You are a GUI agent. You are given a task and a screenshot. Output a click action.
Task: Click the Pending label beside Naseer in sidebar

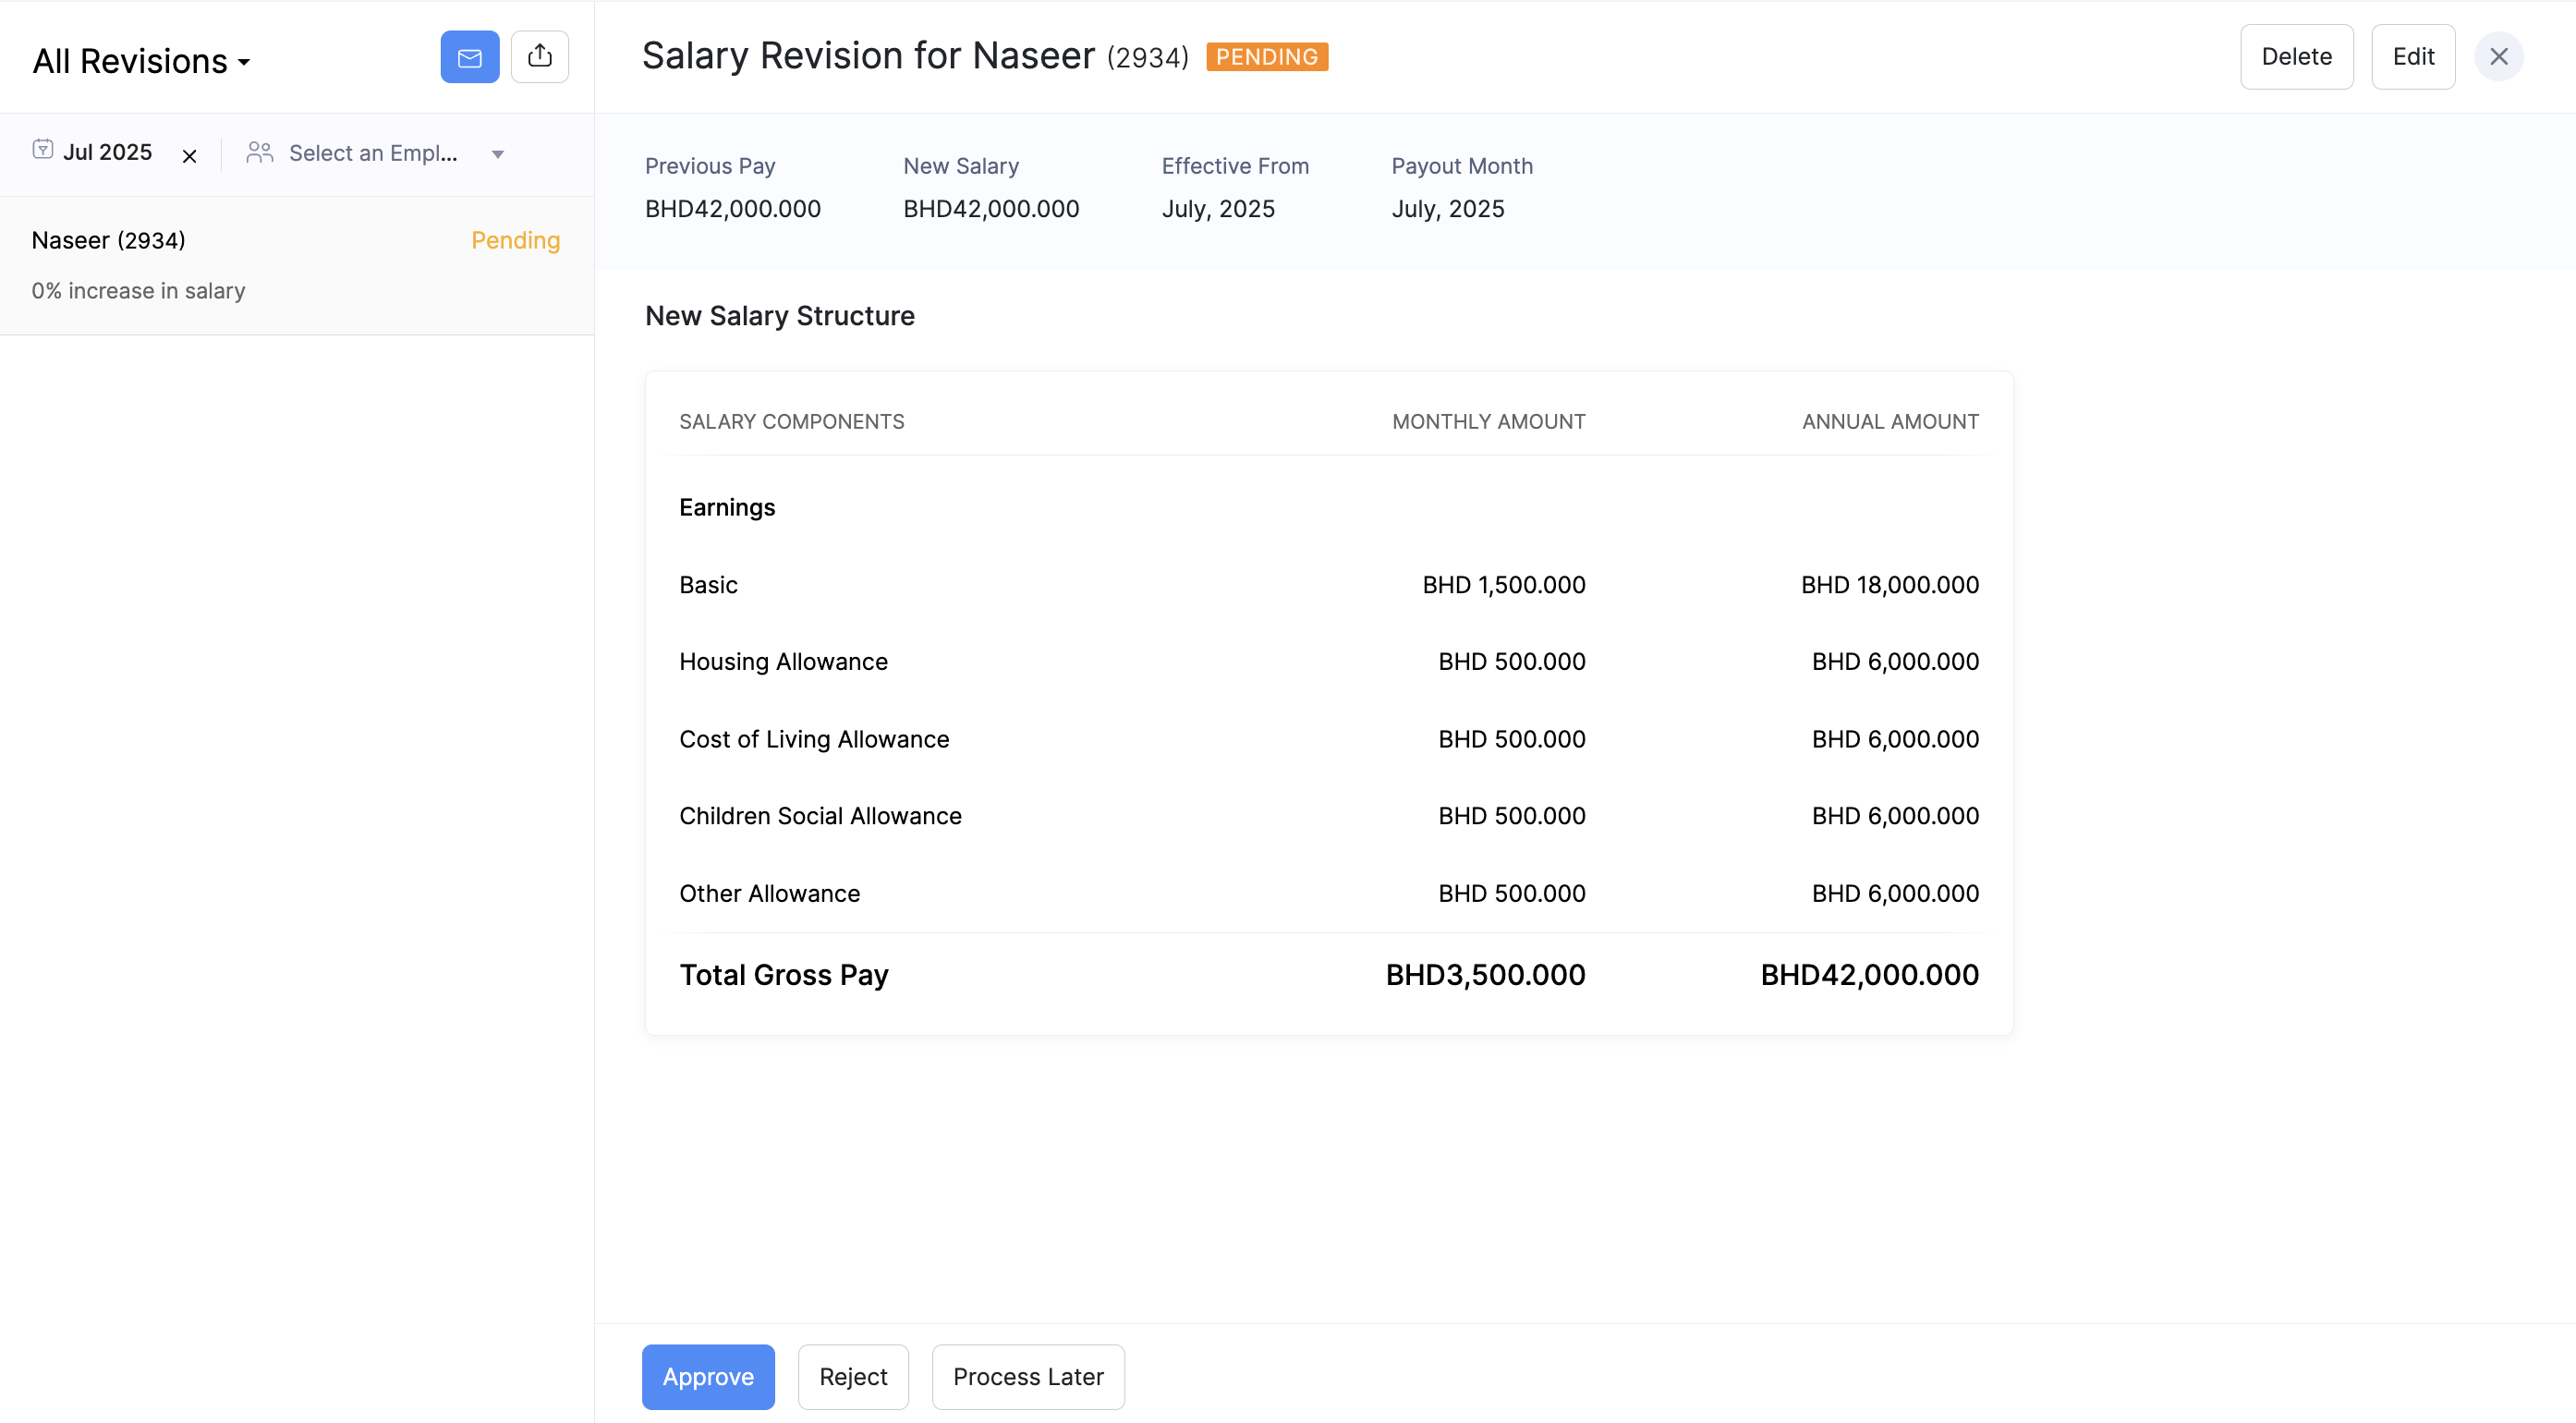click(515, 240)
